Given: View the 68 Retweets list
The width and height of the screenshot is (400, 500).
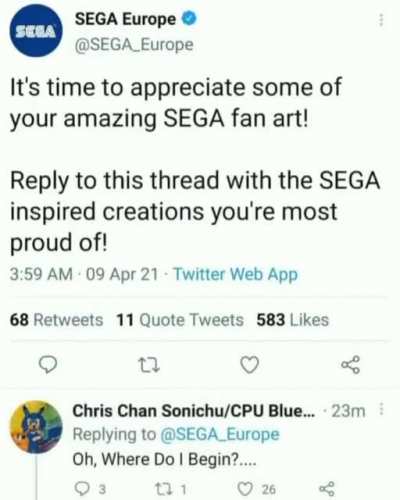Looking at the screenshot, I should [56, 320].
